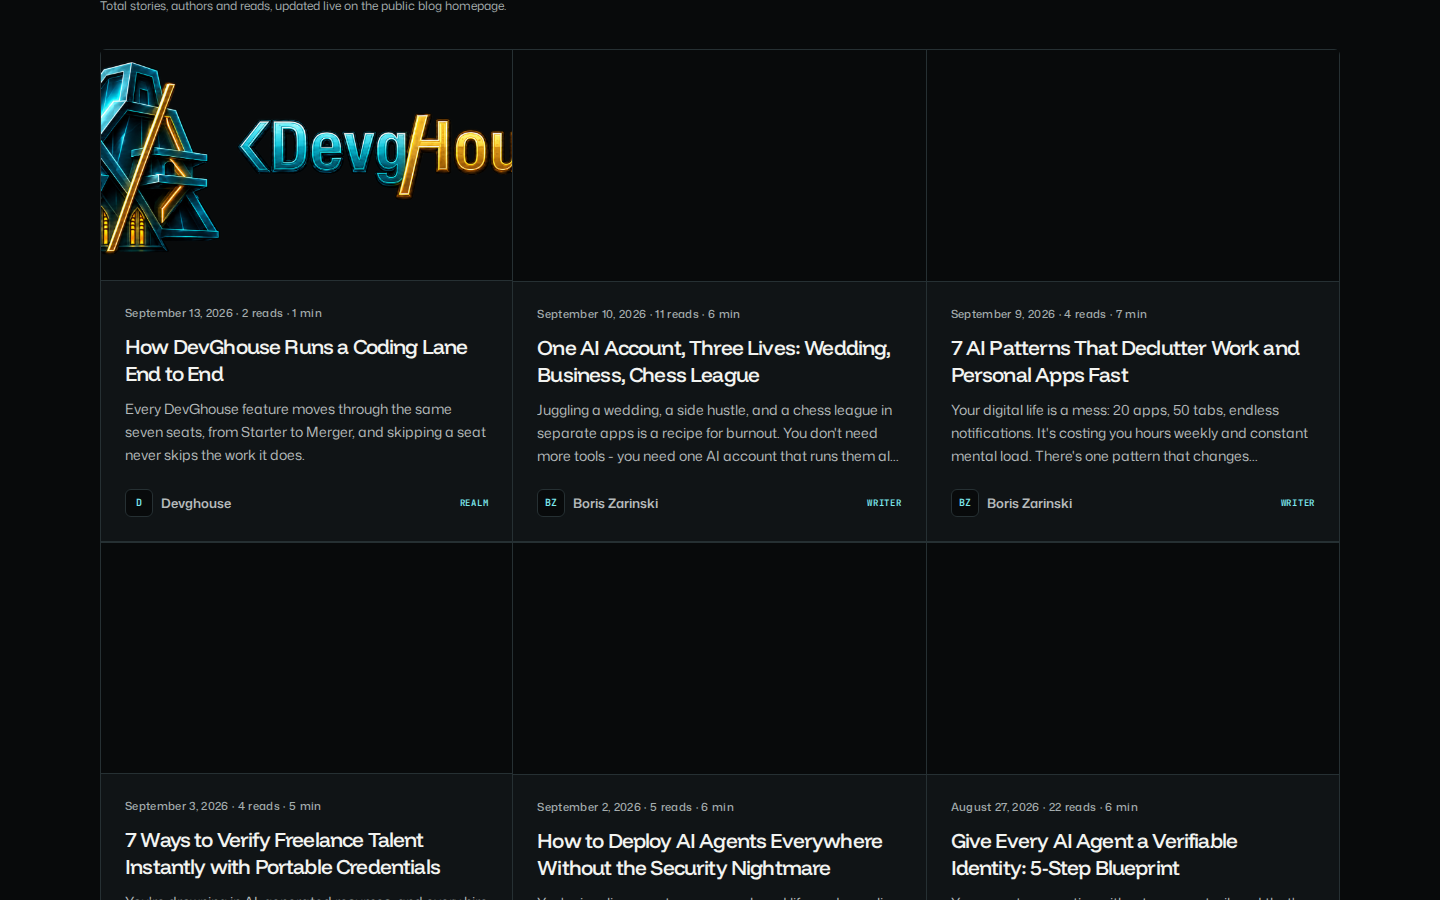
Task: Open the DevGhouse banner thumbnail
Action: click(306, 165)
